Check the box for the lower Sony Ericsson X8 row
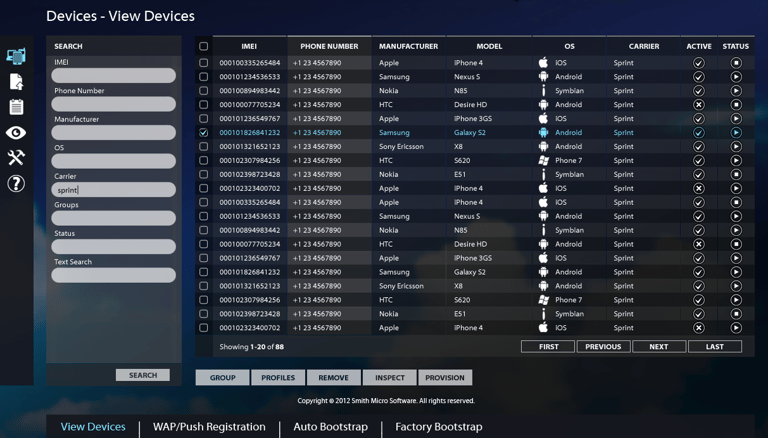Viewport: 768px width, 438px height. click(203, 286)
